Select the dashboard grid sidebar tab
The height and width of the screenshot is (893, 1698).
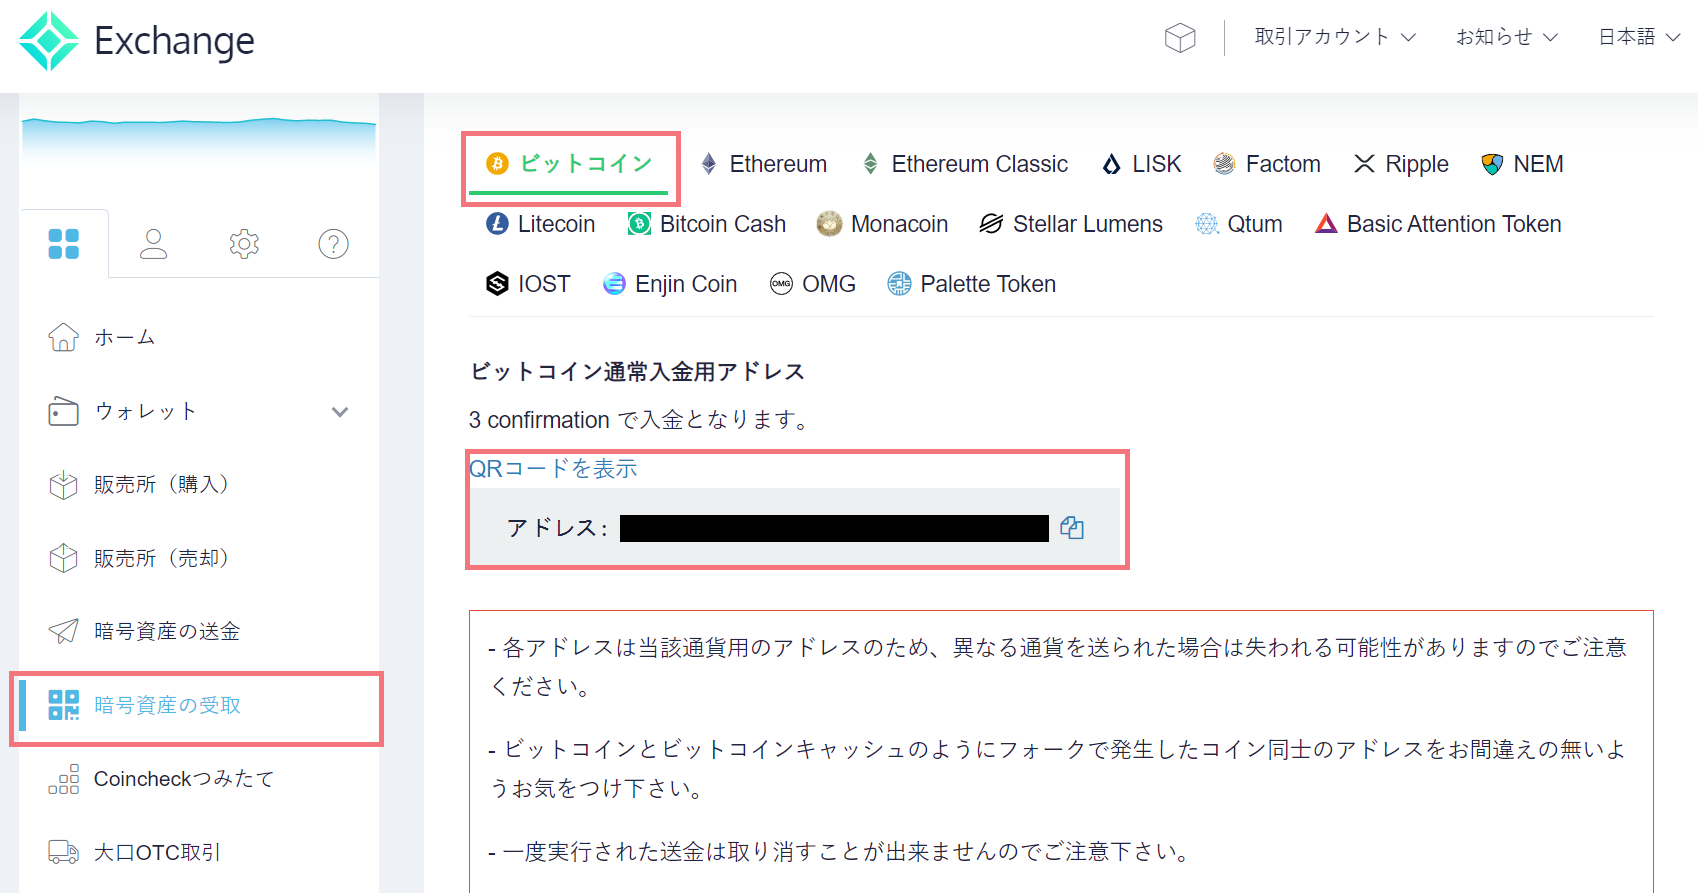click(x=64, y=243)
